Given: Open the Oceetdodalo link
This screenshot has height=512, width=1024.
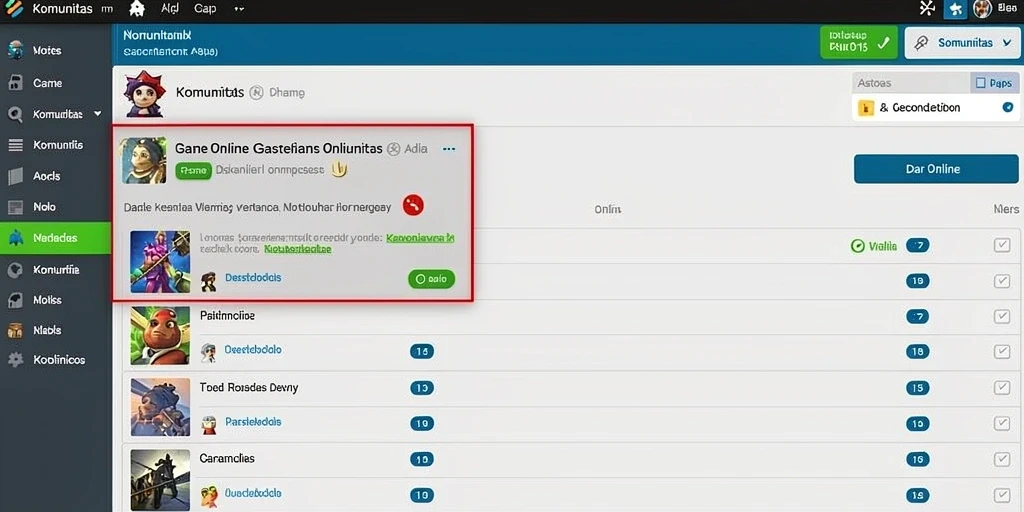Looking at the screenshot, I should tap(253, 349).
